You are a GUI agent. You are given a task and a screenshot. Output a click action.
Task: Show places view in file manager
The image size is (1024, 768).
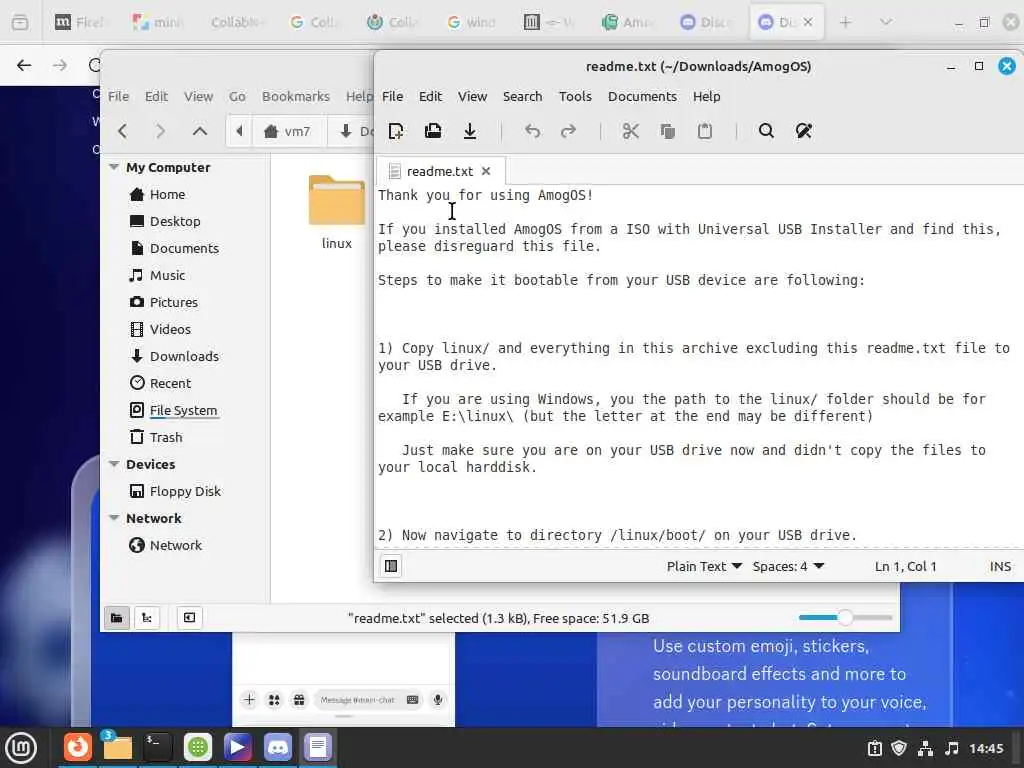[116, 618]
